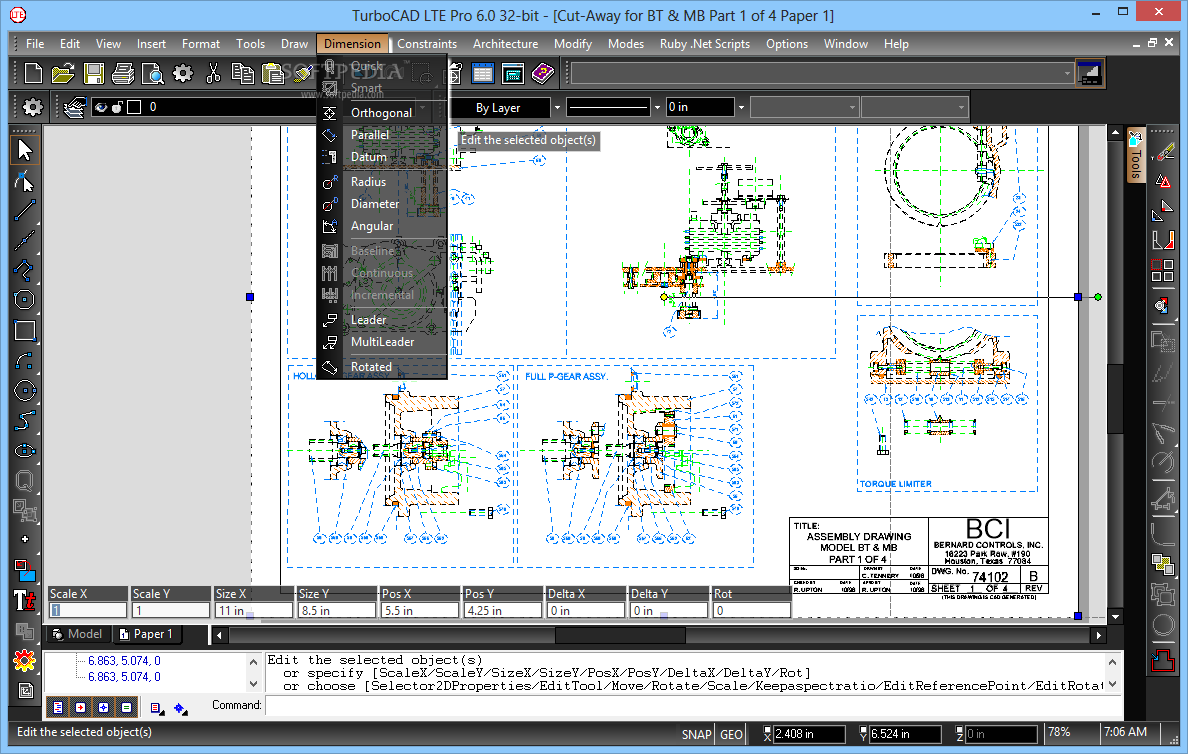This screenshot has height=754, width=1188.
Task: Open the red list flyout in command panel
Action: pos(157,708)
